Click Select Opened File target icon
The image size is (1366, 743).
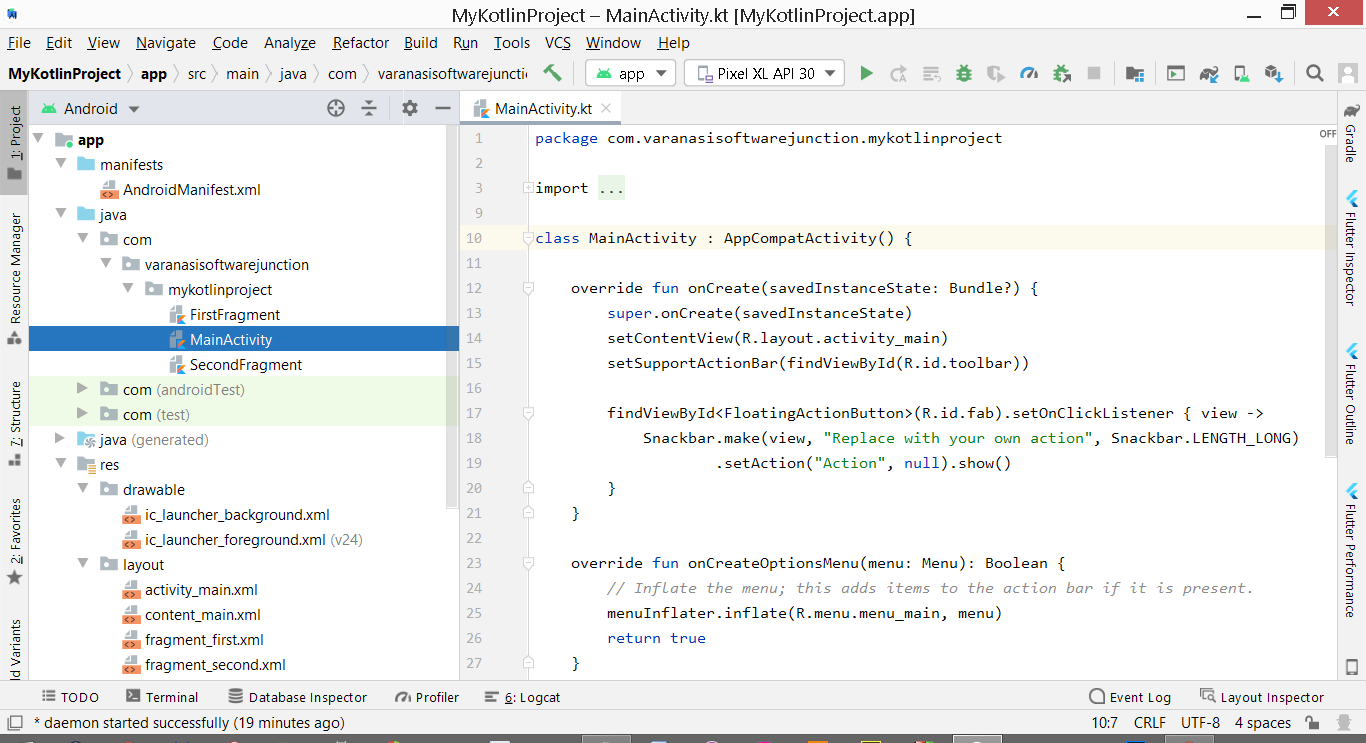(336, 108)
